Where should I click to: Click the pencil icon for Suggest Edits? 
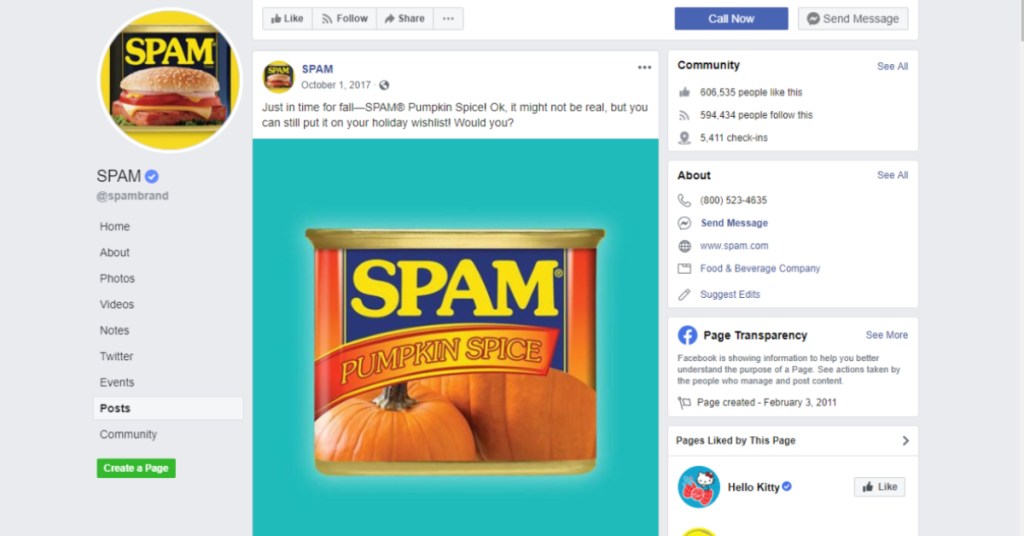click(684, 295)
